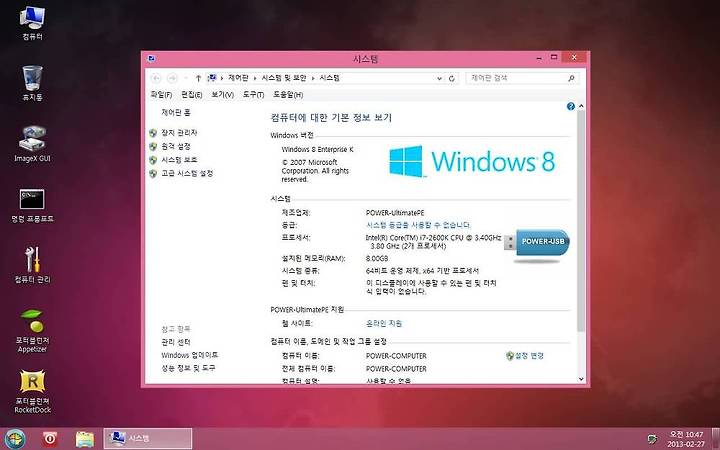This screenshot has width=720, height=450.
Task: Select the 시스템 taskbar window button
Action: [147, 439]
